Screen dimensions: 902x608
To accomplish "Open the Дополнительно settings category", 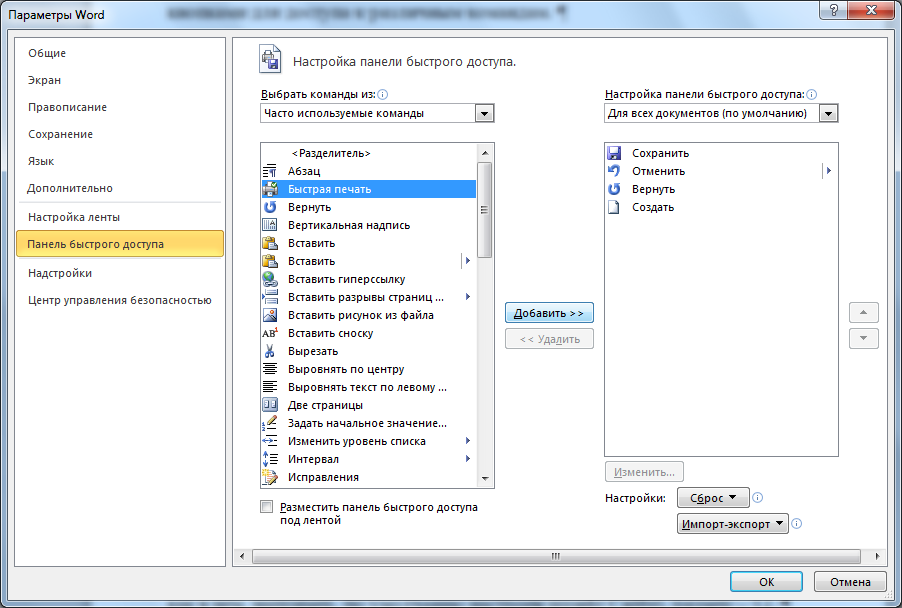I will click(70, 188).
